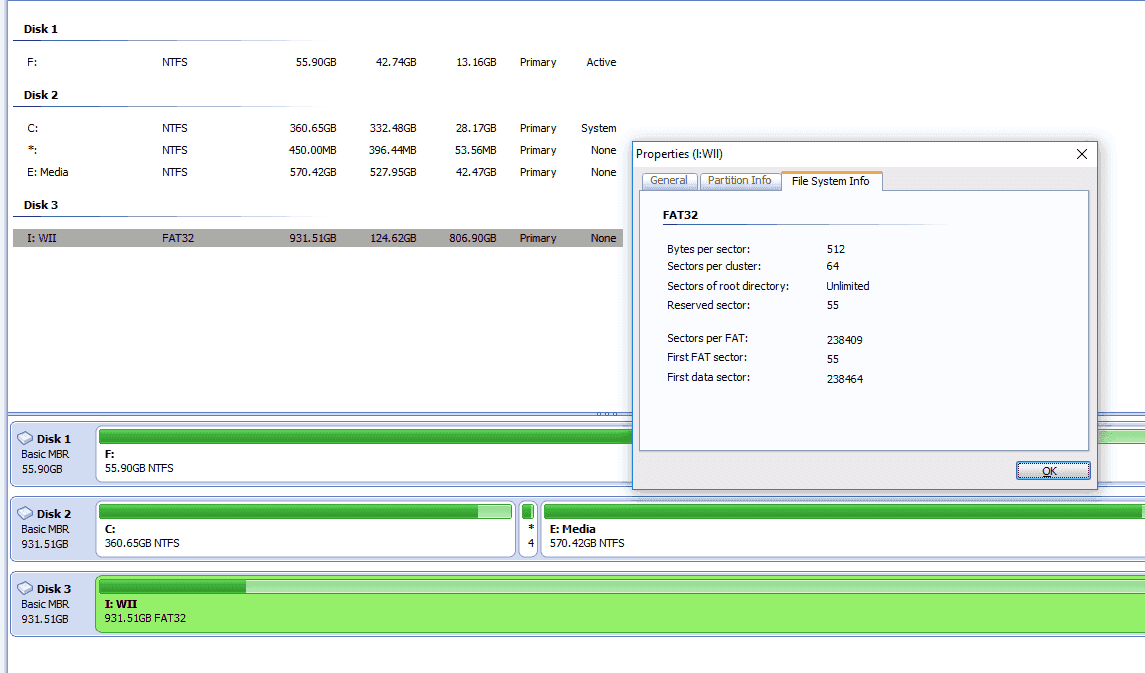The image size is (1145, 673).
Task: Click the pane splitter grip above disk map
Action: pos(607,414)
